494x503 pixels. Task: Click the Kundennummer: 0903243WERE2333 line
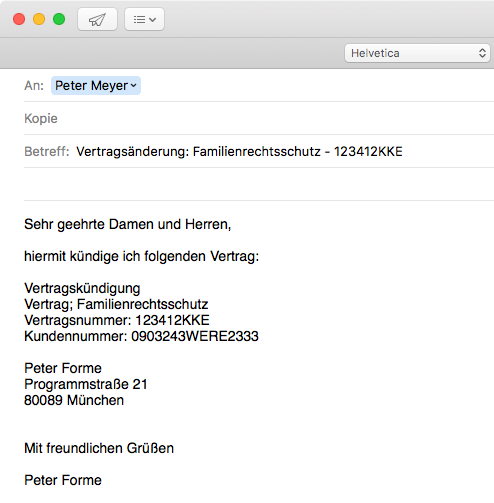[141, 336]
